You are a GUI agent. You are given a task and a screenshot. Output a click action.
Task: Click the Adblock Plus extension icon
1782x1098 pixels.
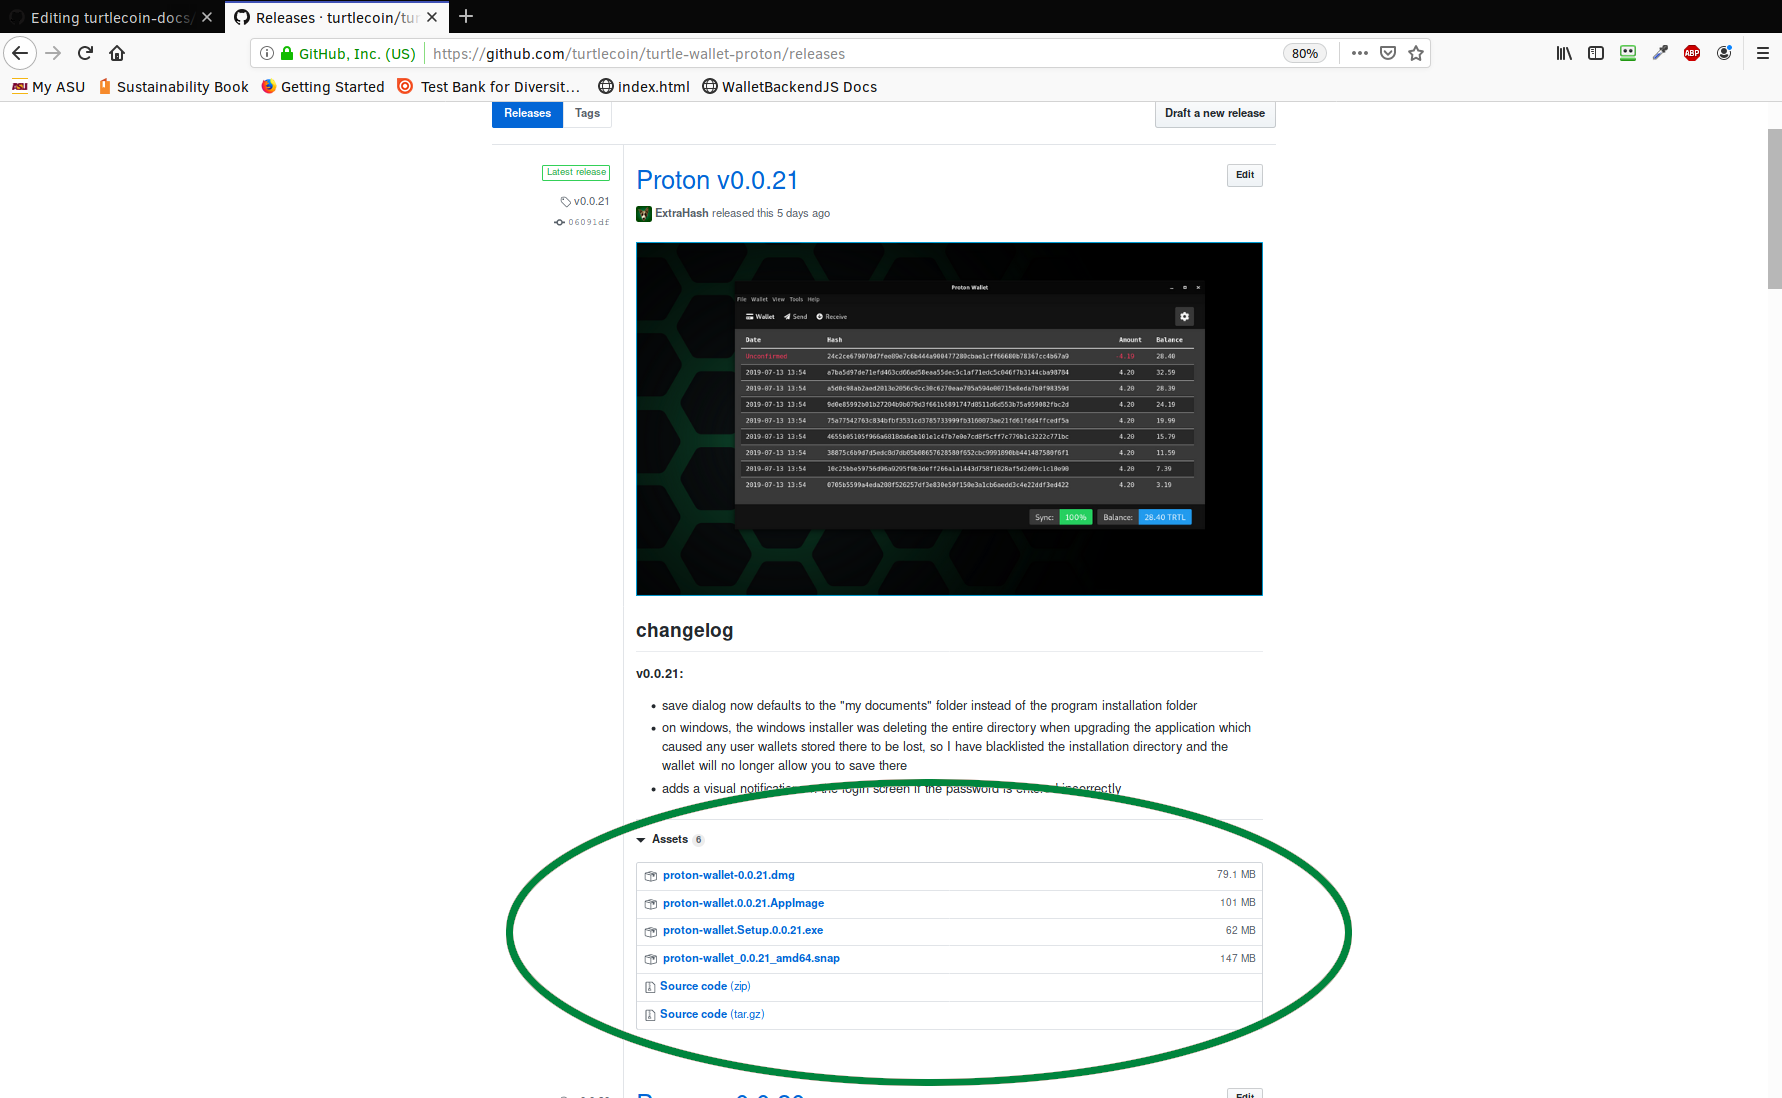[1692, 53]
